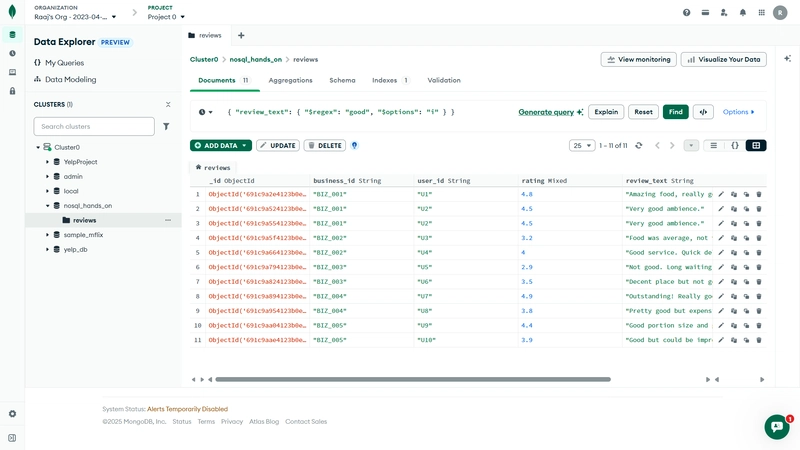800x450 pixels.
Task: Click the lightbulb hint icon beside DELETE
Action: point(354,145)
